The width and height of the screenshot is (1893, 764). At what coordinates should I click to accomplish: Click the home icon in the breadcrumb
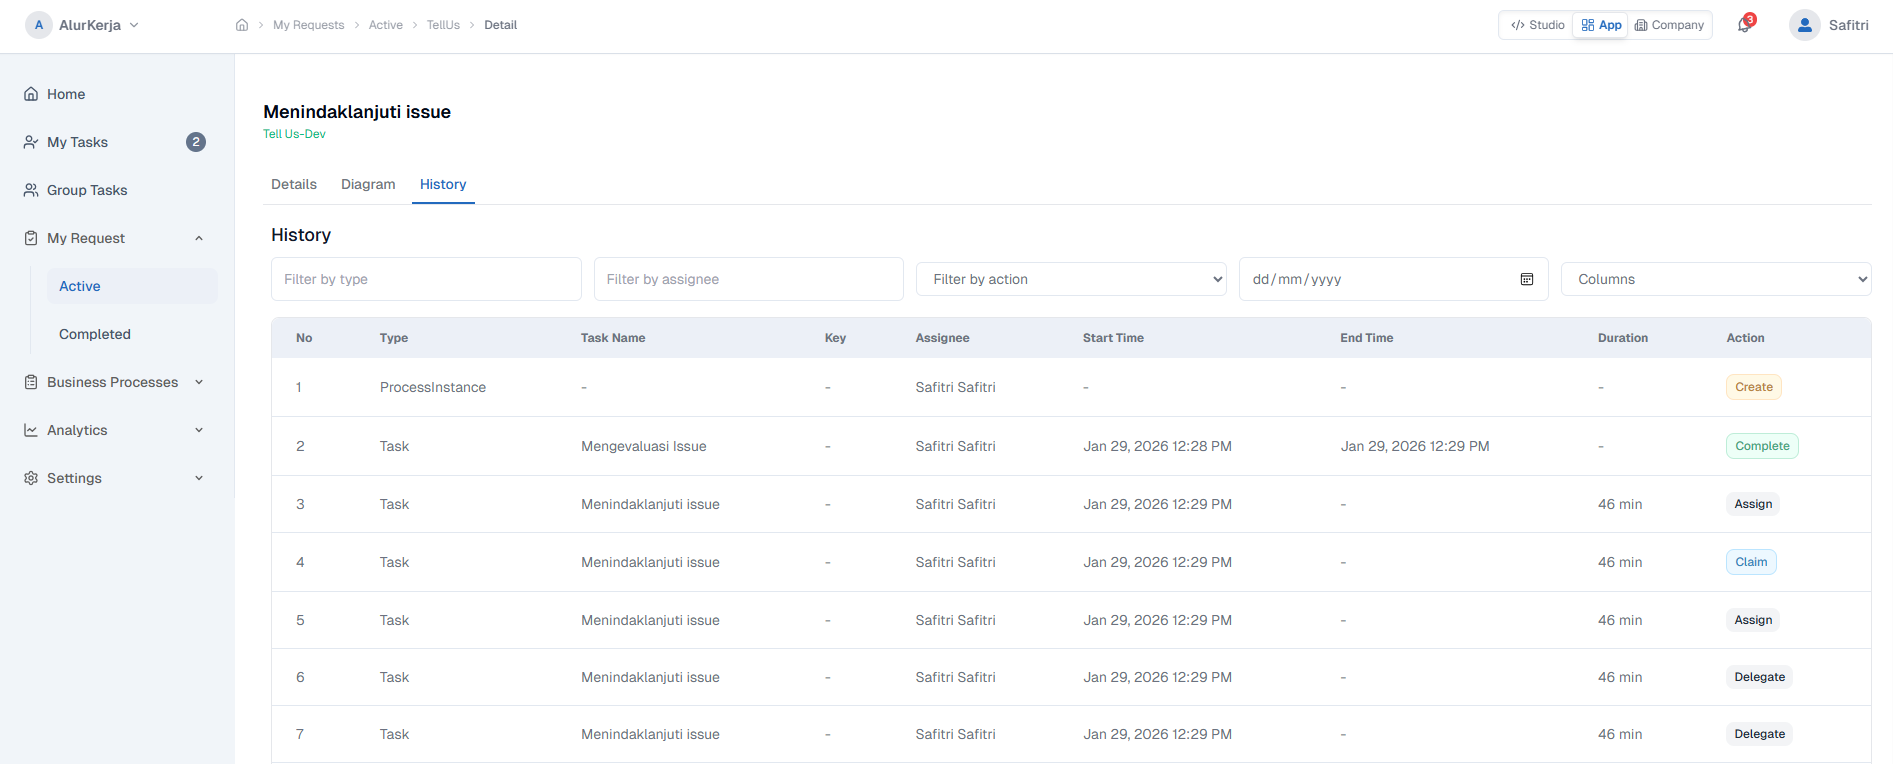pos(242,25)
